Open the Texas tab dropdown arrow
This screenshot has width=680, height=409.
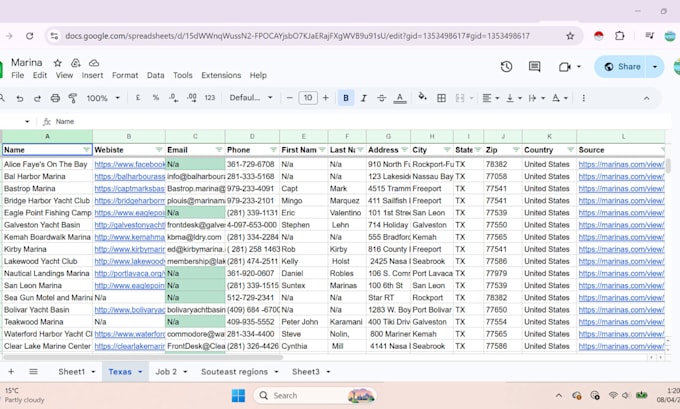140,372
